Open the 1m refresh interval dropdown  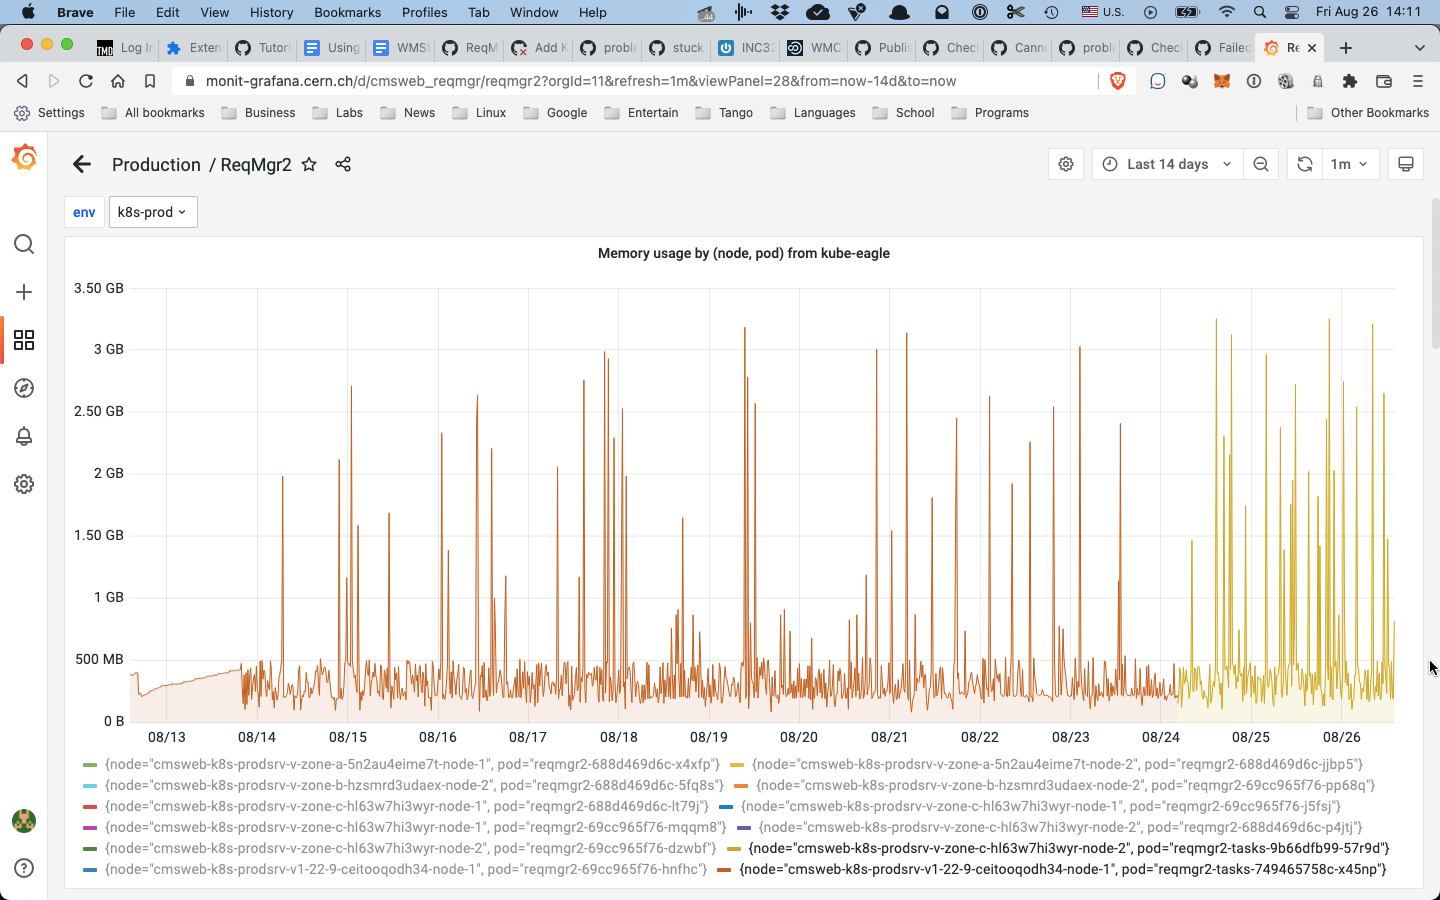pos(1350,164)
